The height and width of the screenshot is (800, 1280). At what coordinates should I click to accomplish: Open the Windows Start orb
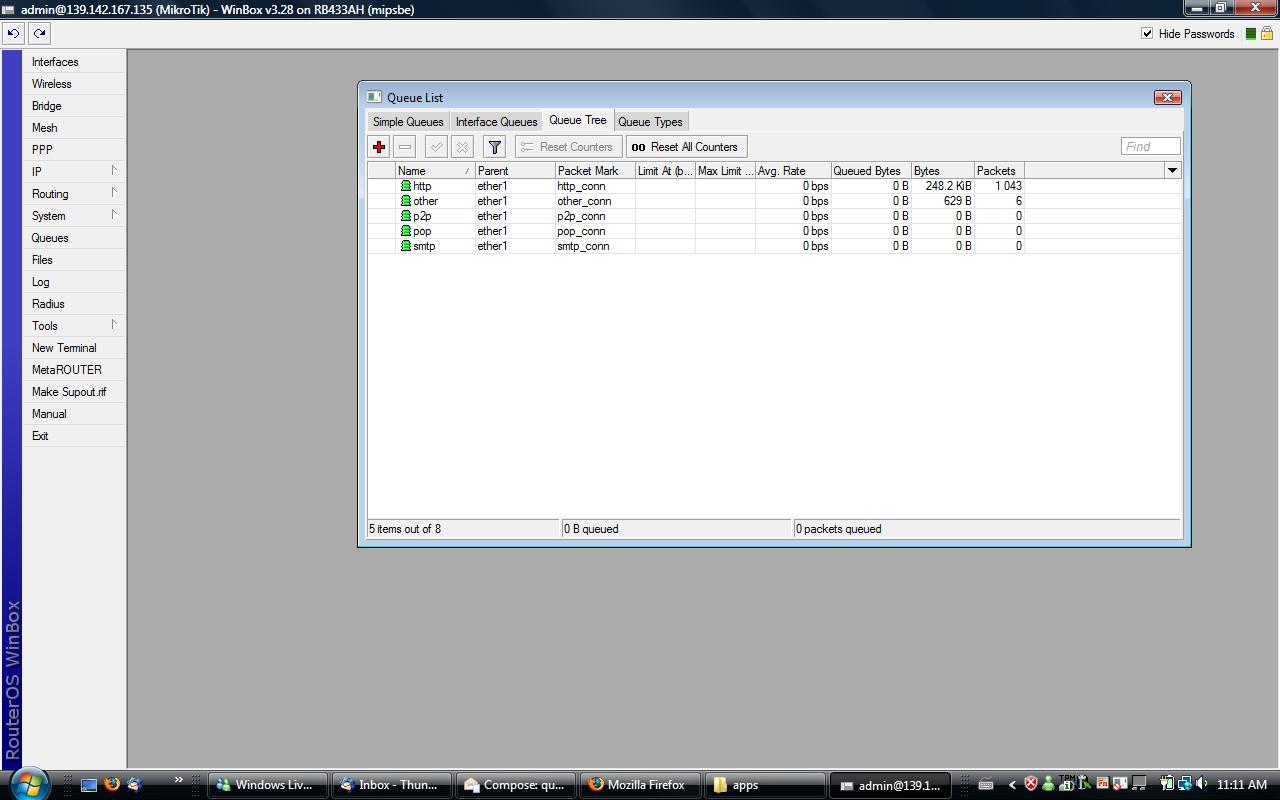(x=27, y=784)
